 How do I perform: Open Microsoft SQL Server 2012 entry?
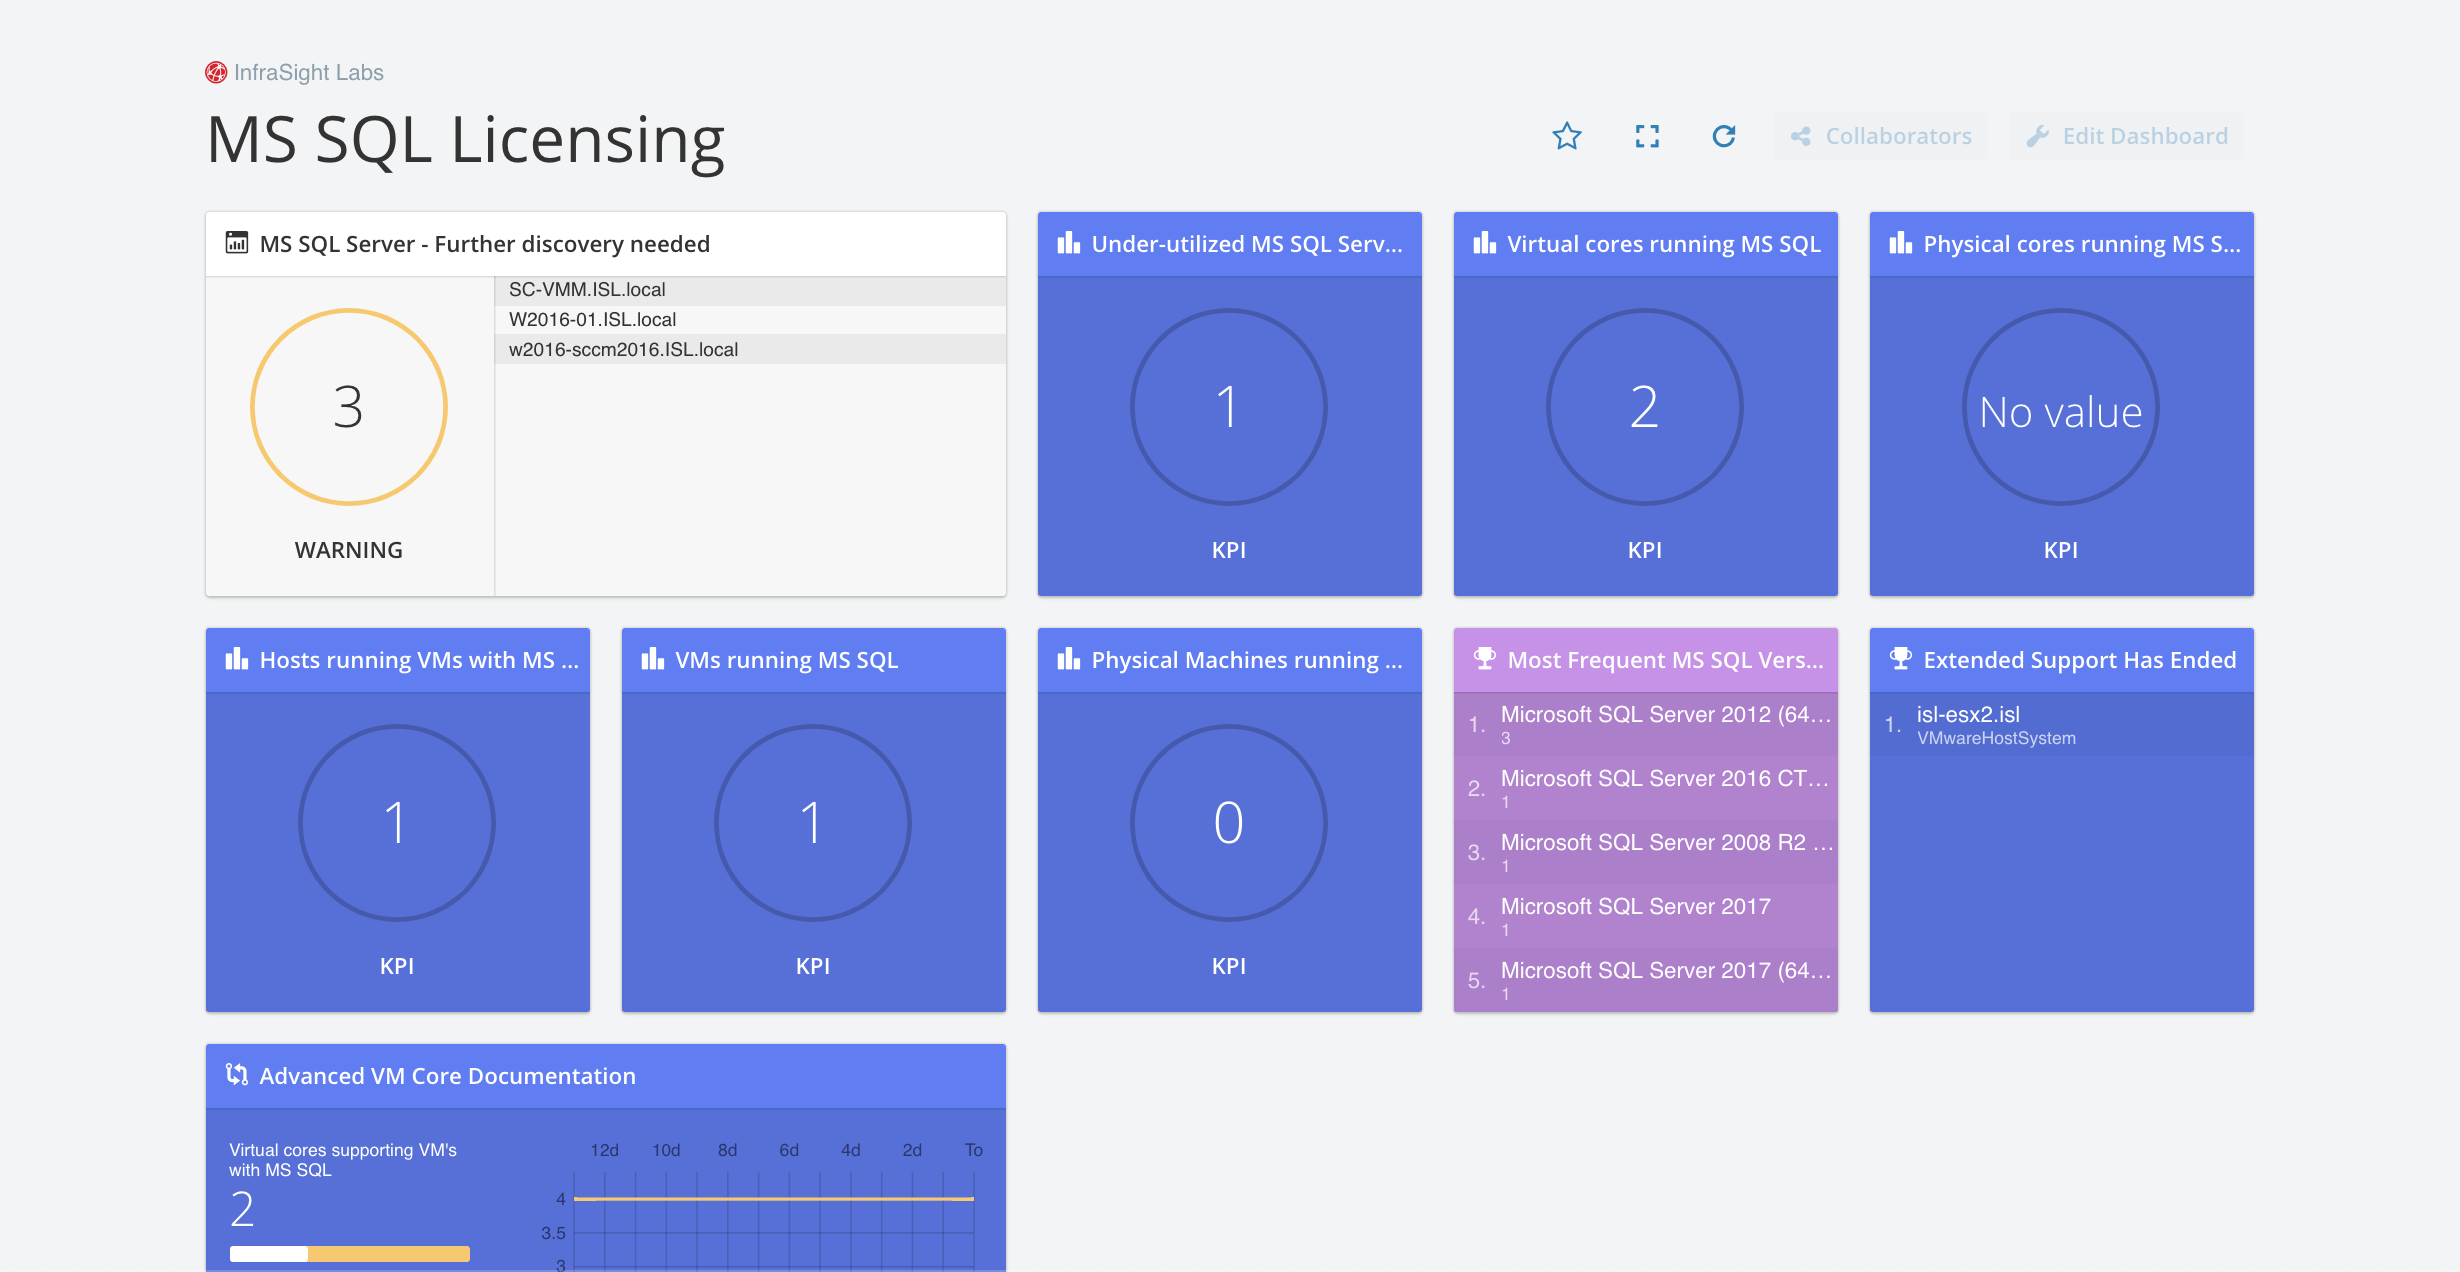1646,724
